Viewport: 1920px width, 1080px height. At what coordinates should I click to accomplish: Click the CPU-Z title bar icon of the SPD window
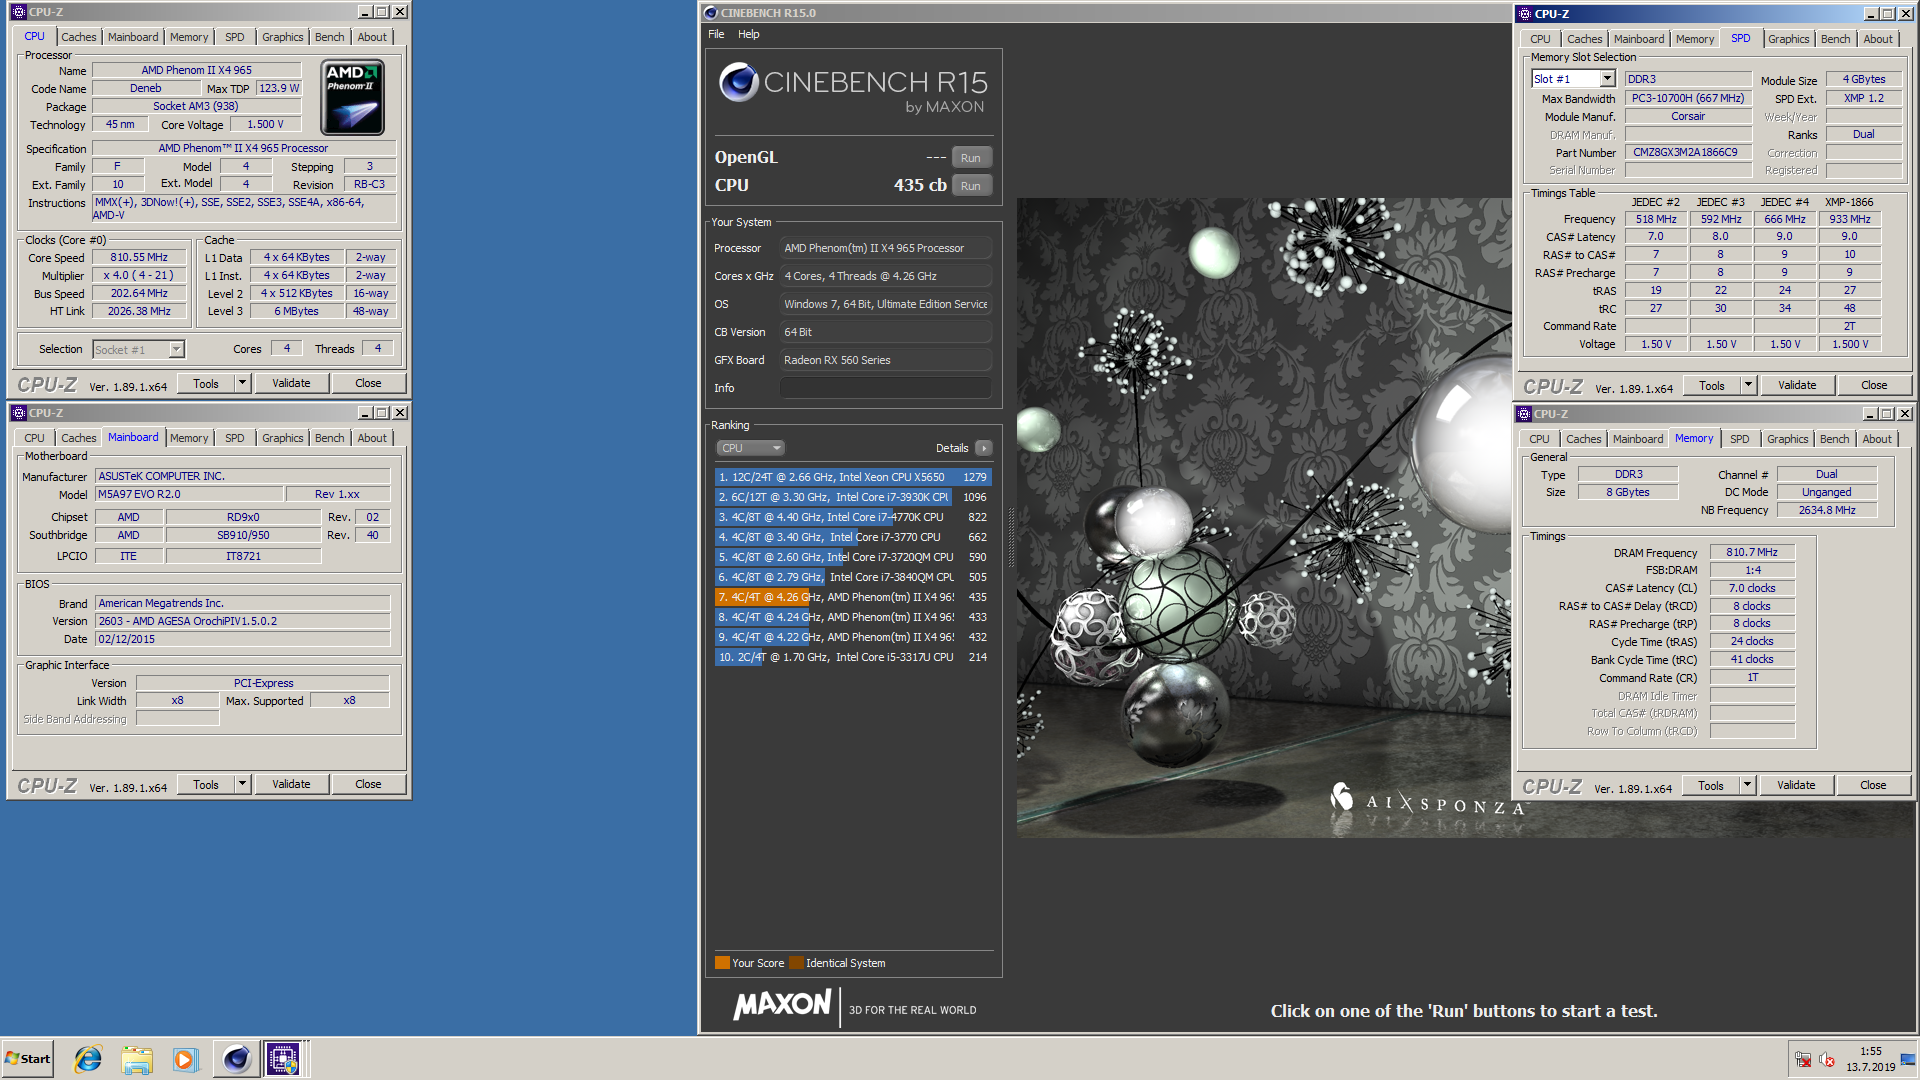(1525, 14)
